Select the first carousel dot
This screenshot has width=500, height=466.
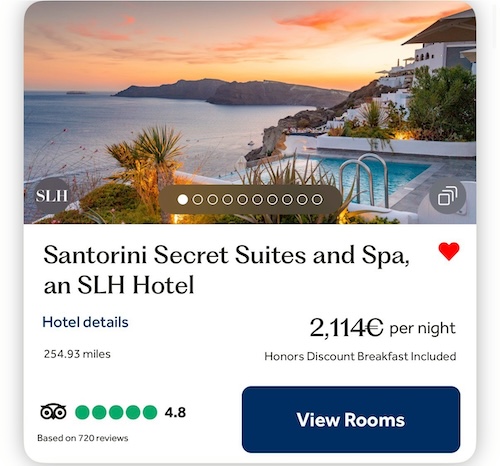tap(183, 200)
